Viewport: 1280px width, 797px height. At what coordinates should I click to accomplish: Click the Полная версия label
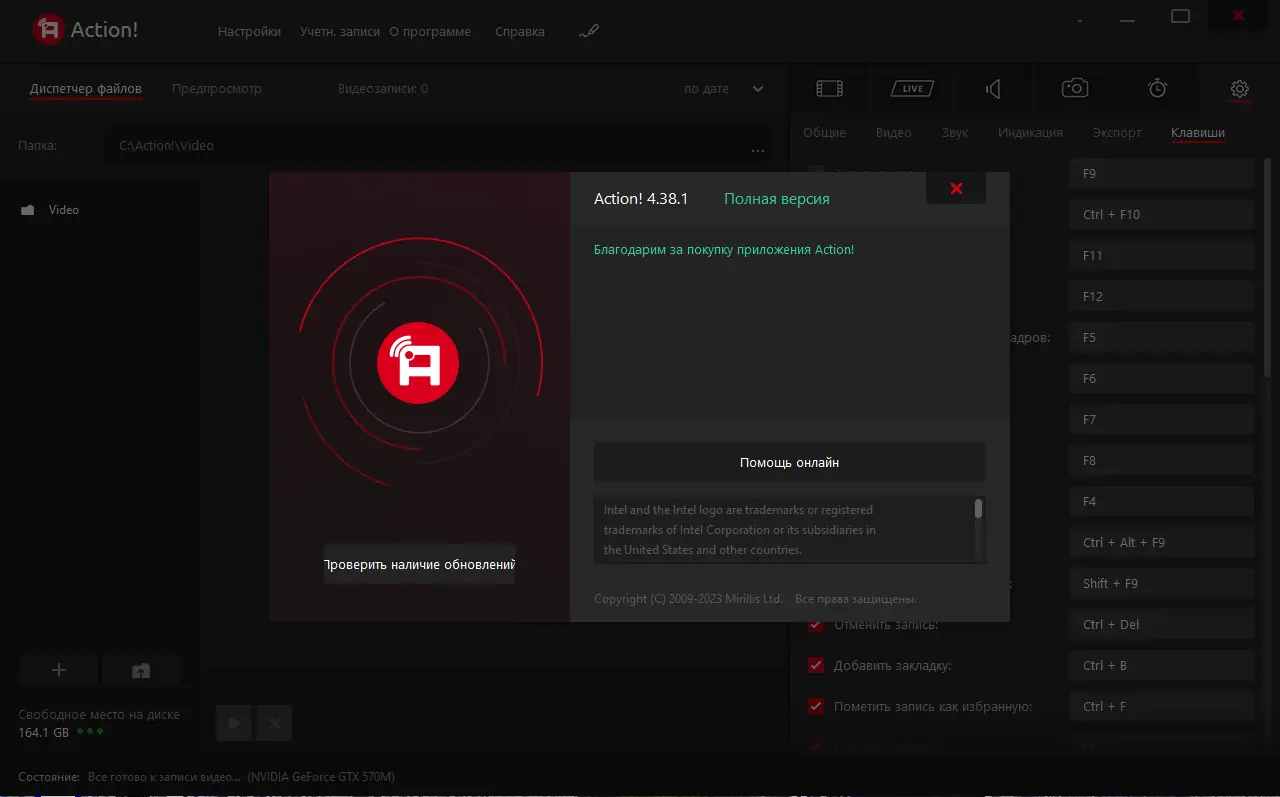tap(777, 199)
